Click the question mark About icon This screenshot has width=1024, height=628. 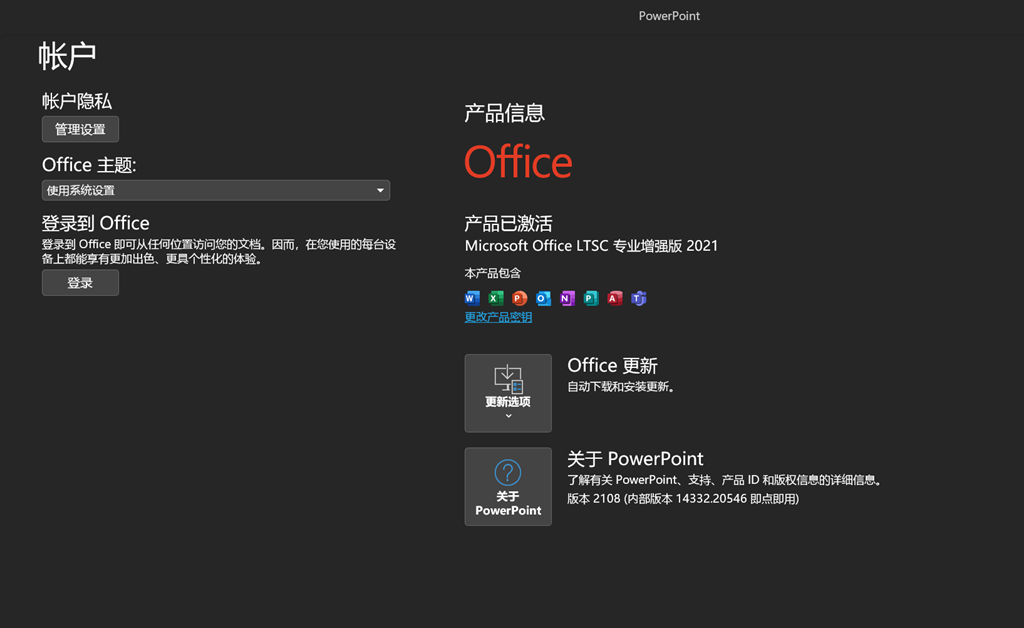[x=507, y=473]
